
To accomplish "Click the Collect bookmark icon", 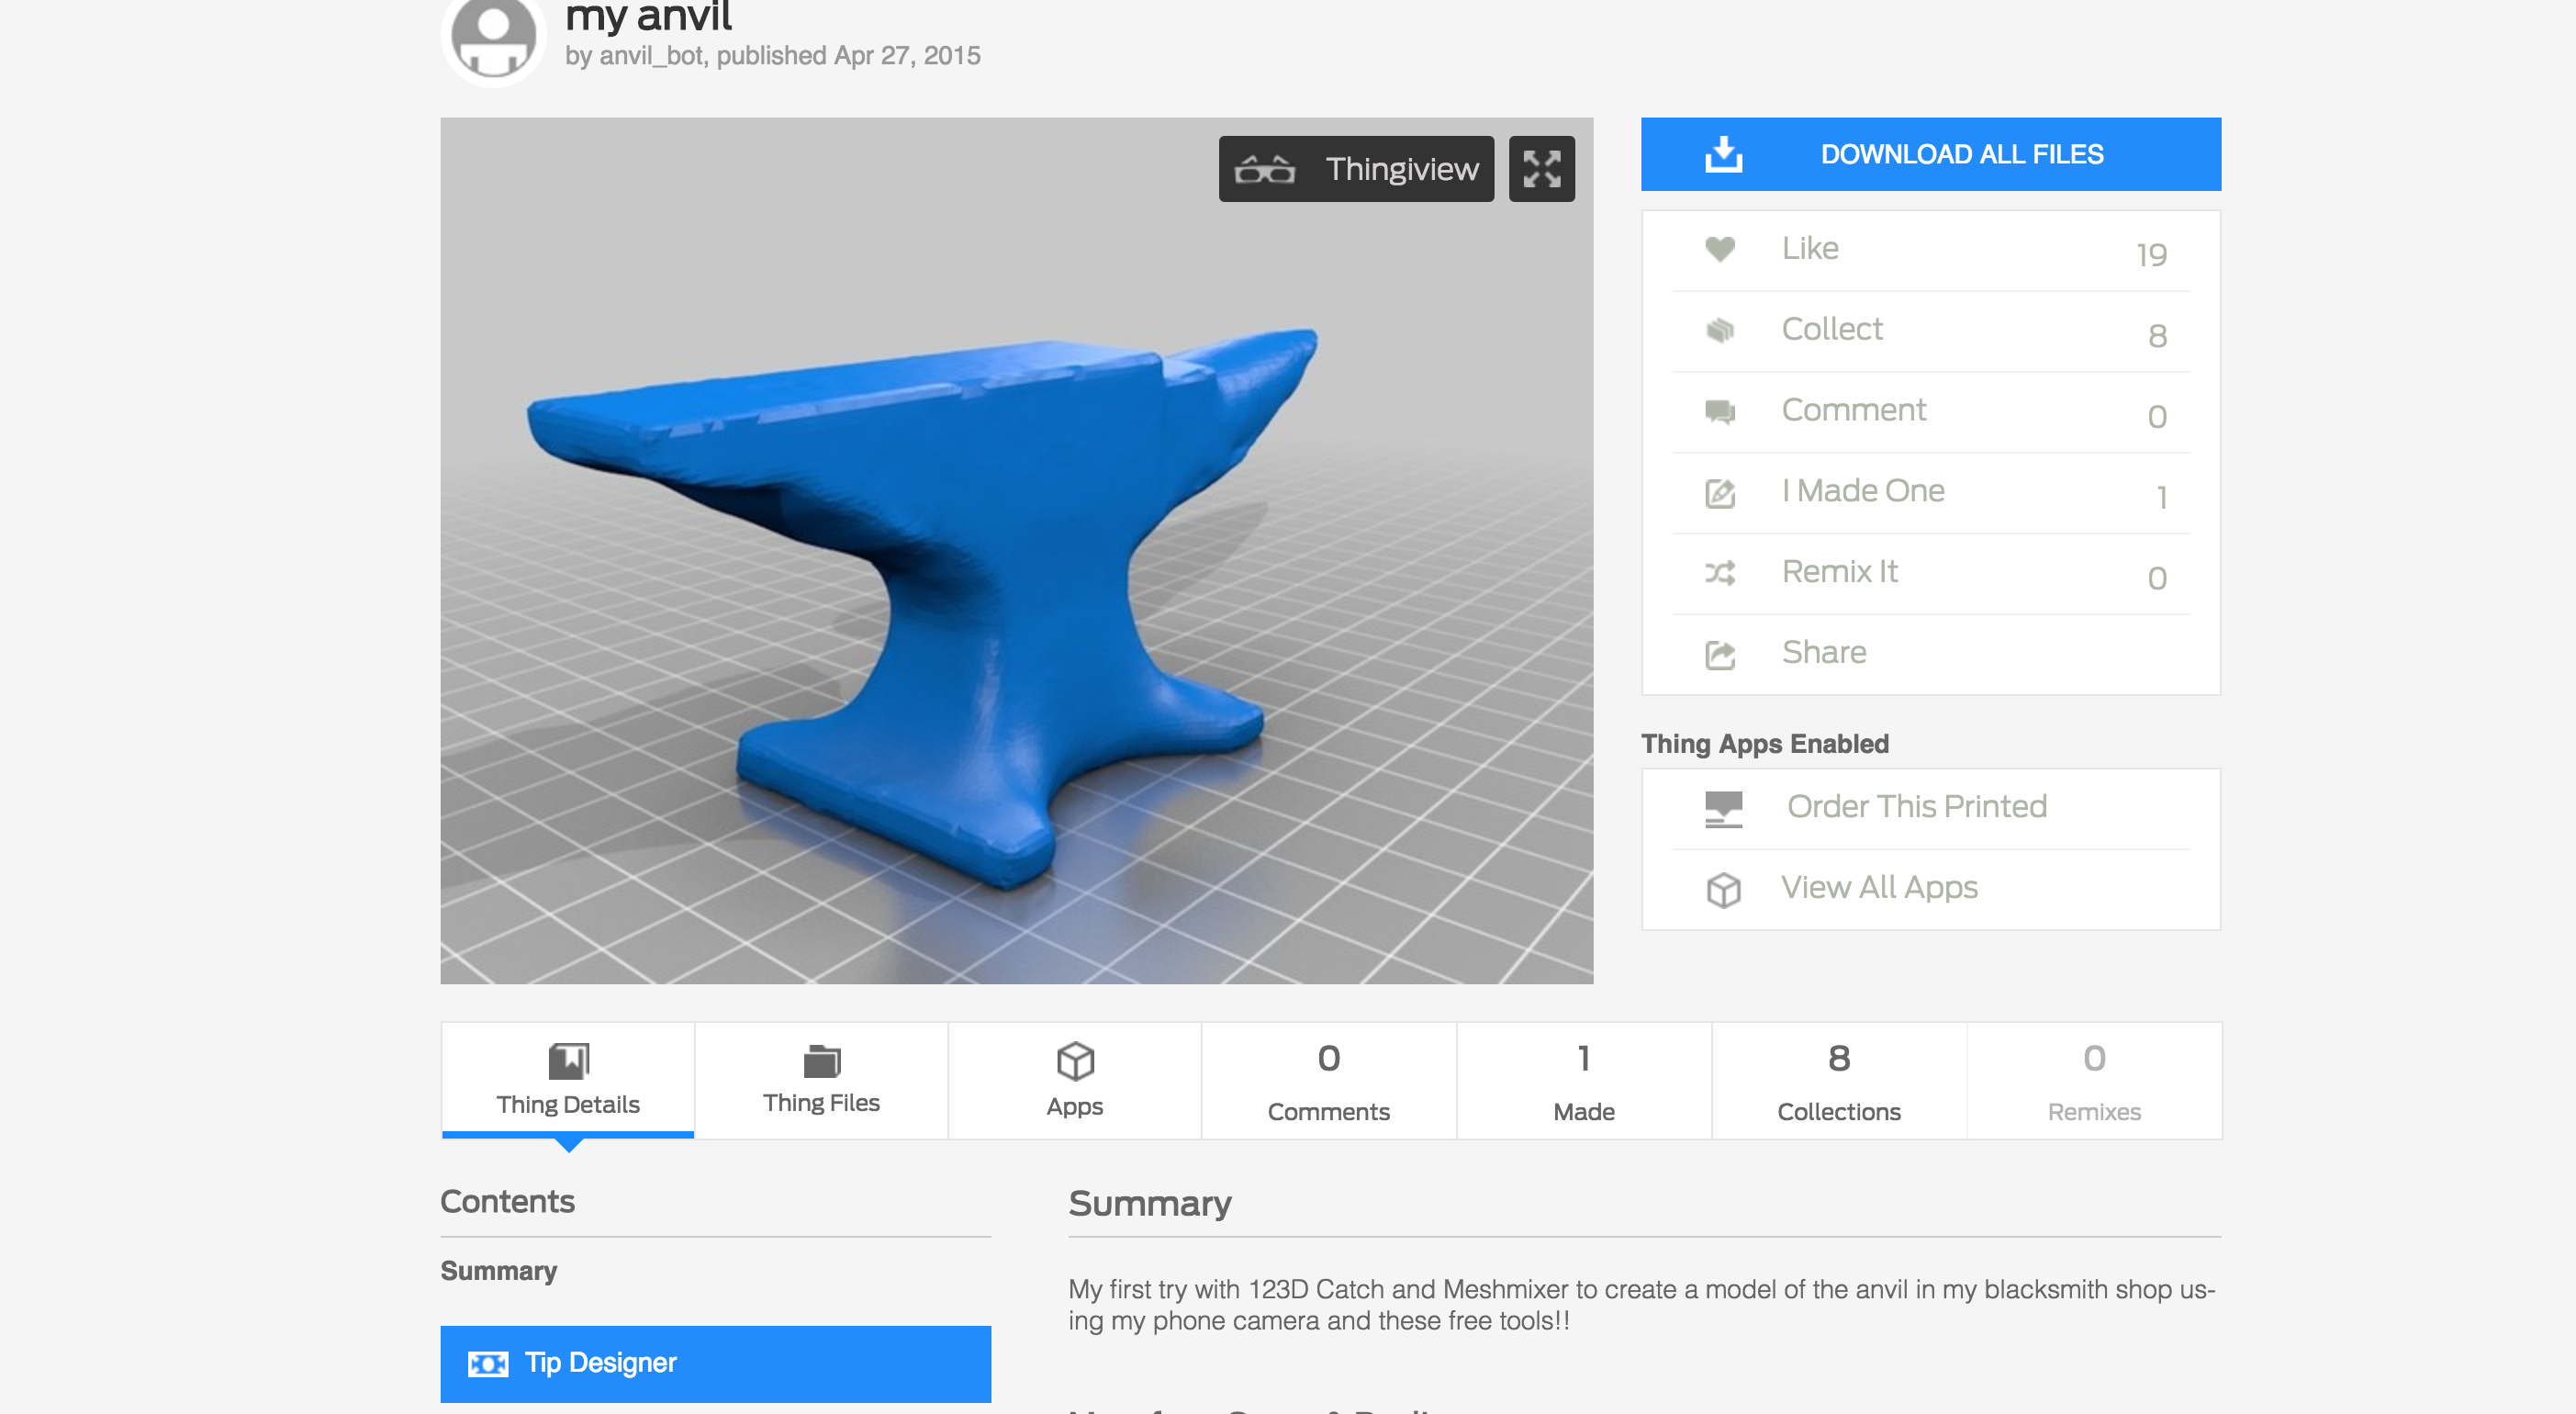I will [1721, 329].
